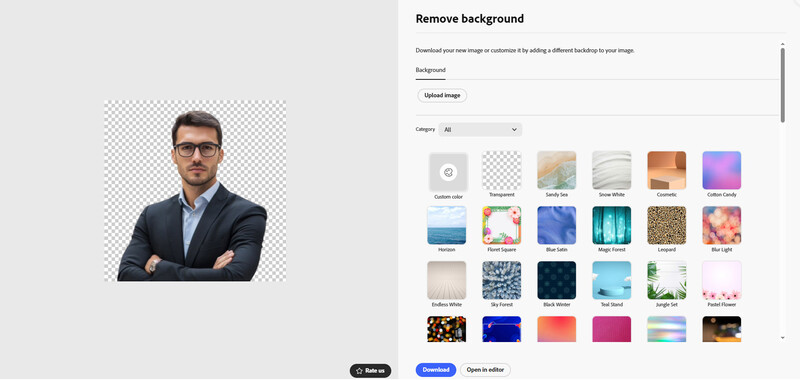
Task: Select the Teal Stand backdrop
Action: pyautogui.click(x=612, y=281)
